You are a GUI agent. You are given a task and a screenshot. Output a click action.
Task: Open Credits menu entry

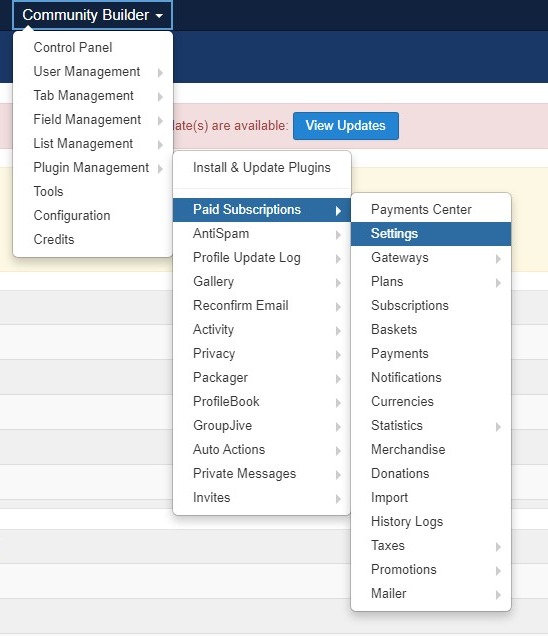[x=93, y=239]
